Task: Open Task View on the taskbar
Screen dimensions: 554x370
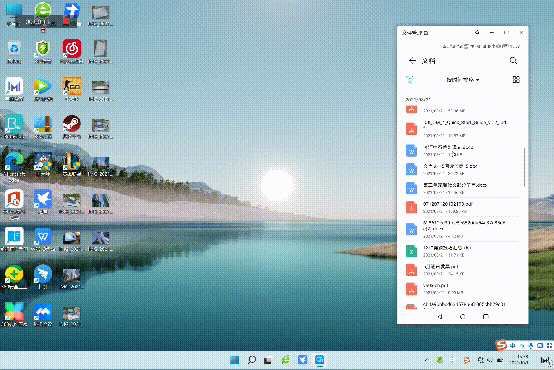Action: tap(268, 360)
